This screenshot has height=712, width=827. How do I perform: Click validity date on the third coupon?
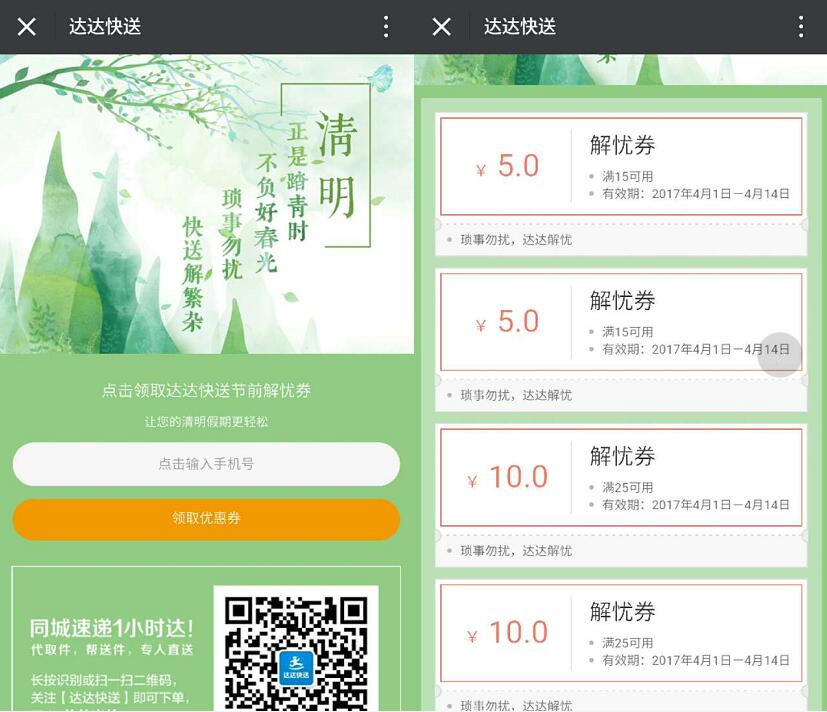click(696, 505)
